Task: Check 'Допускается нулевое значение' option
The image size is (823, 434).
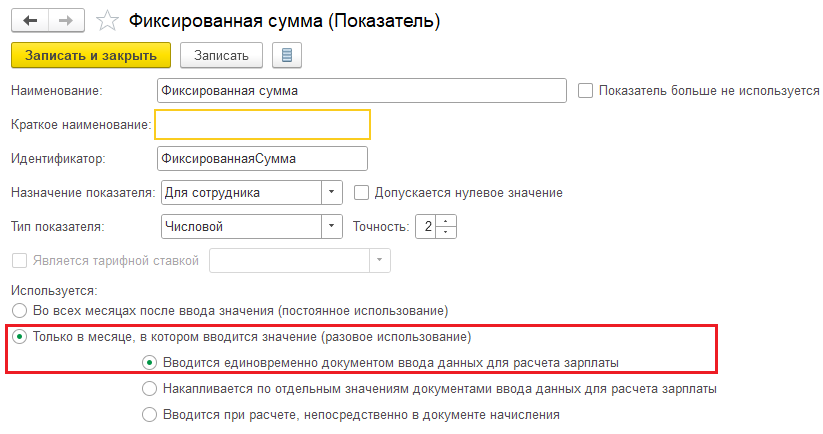Action: pos(361,193)
